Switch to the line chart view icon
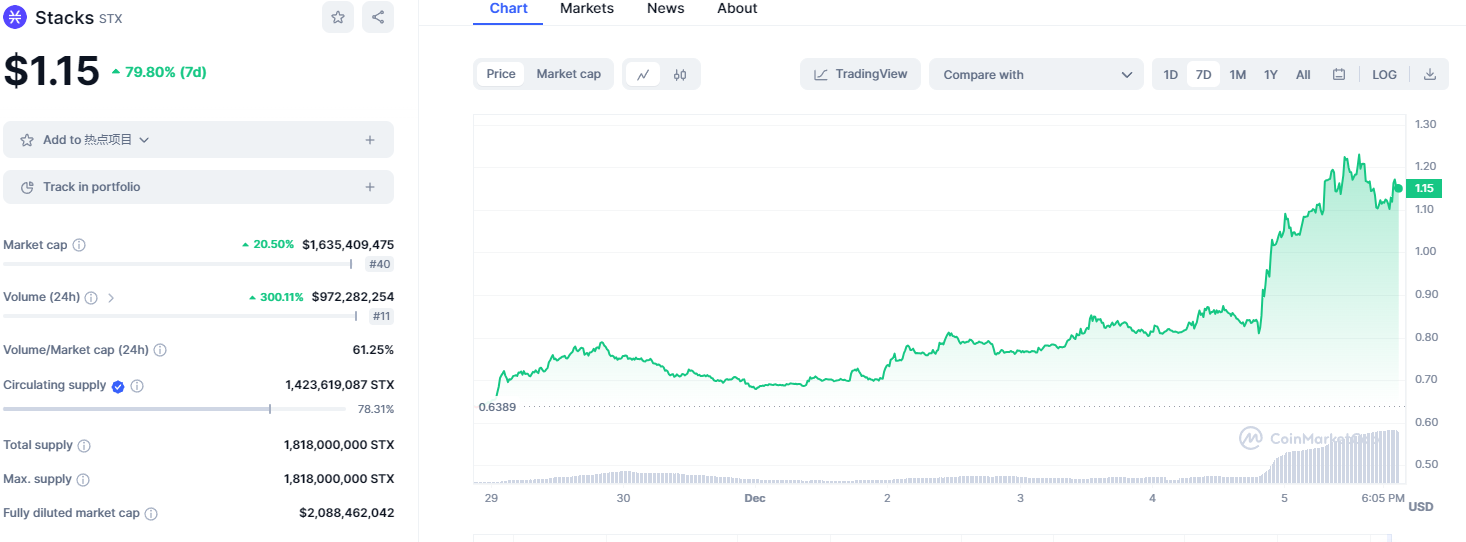The height and width of the screenshot is (542, 1466). tap(643, 74)
